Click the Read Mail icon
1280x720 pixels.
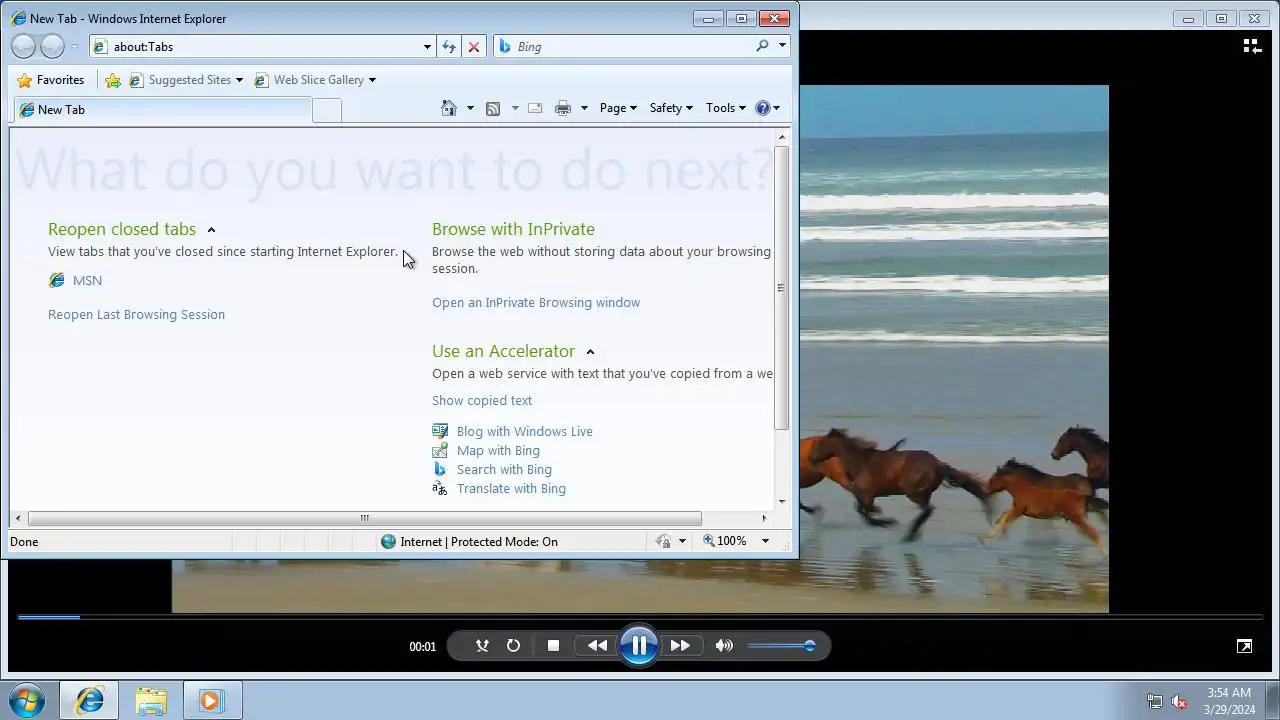click(535, 108)
